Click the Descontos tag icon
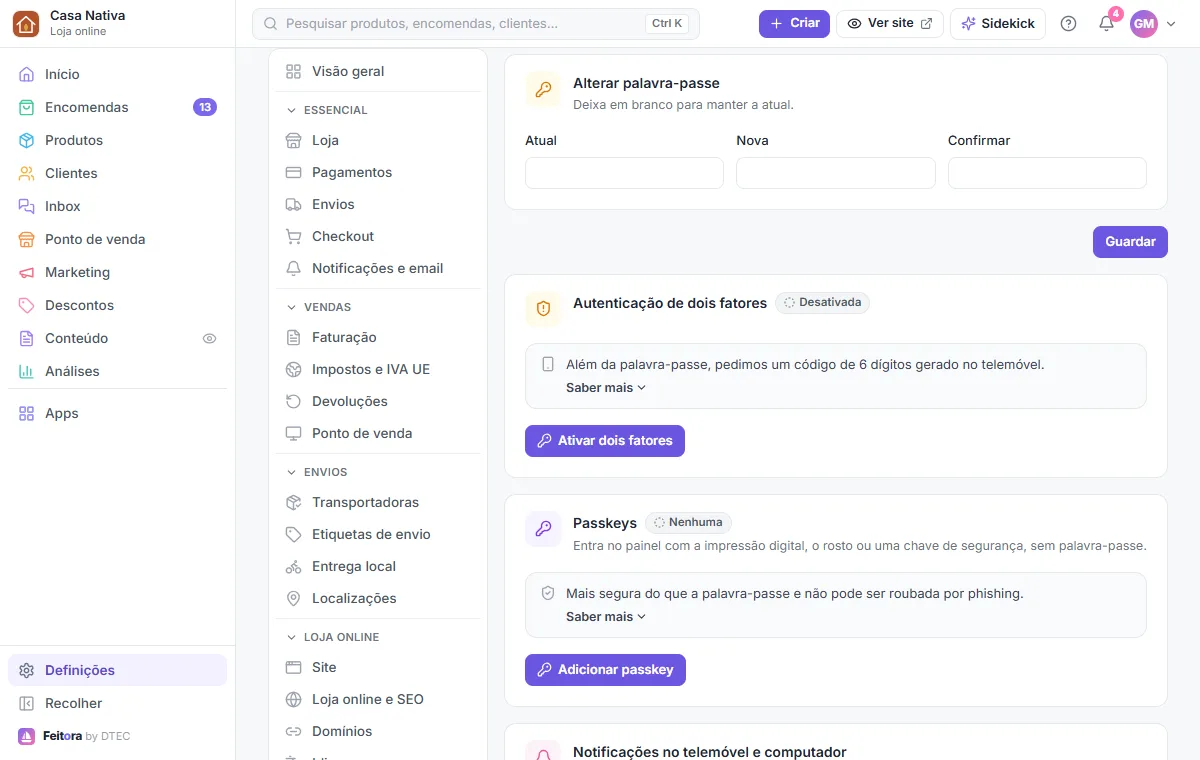1200x760 pixels. 26,305
